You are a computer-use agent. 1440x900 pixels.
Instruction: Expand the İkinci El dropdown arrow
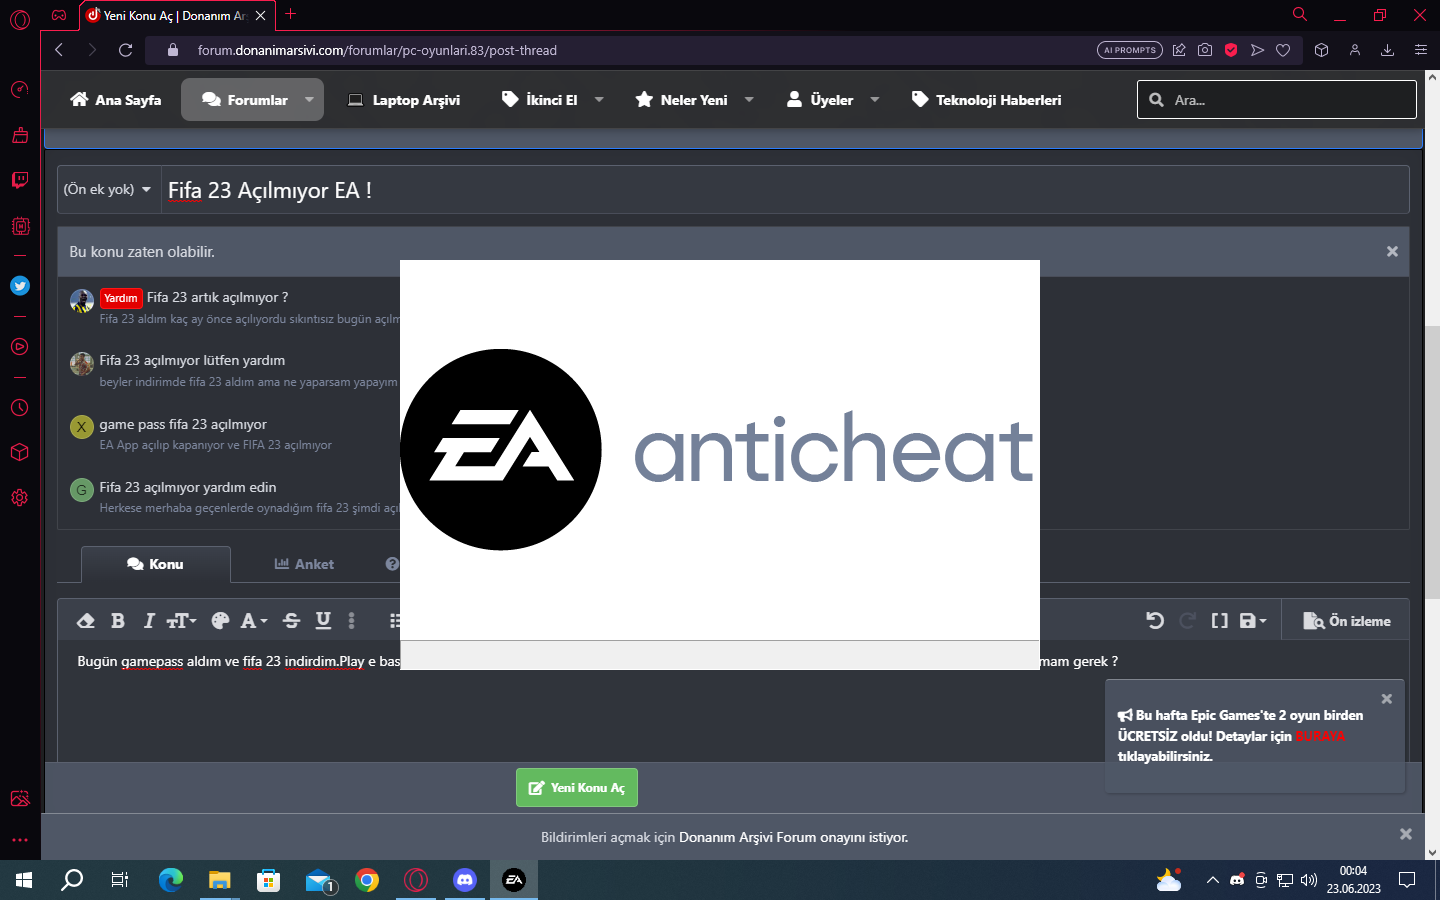click(x=599, y=100)
